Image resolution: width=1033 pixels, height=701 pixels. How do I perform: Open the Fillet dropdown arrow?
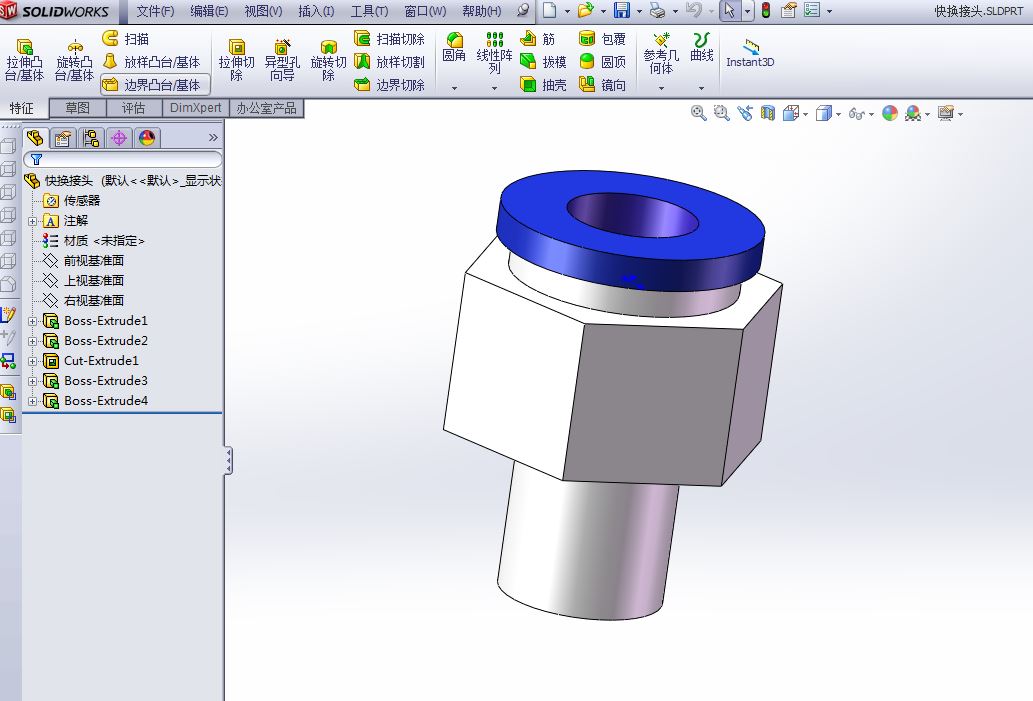(454, 88)
